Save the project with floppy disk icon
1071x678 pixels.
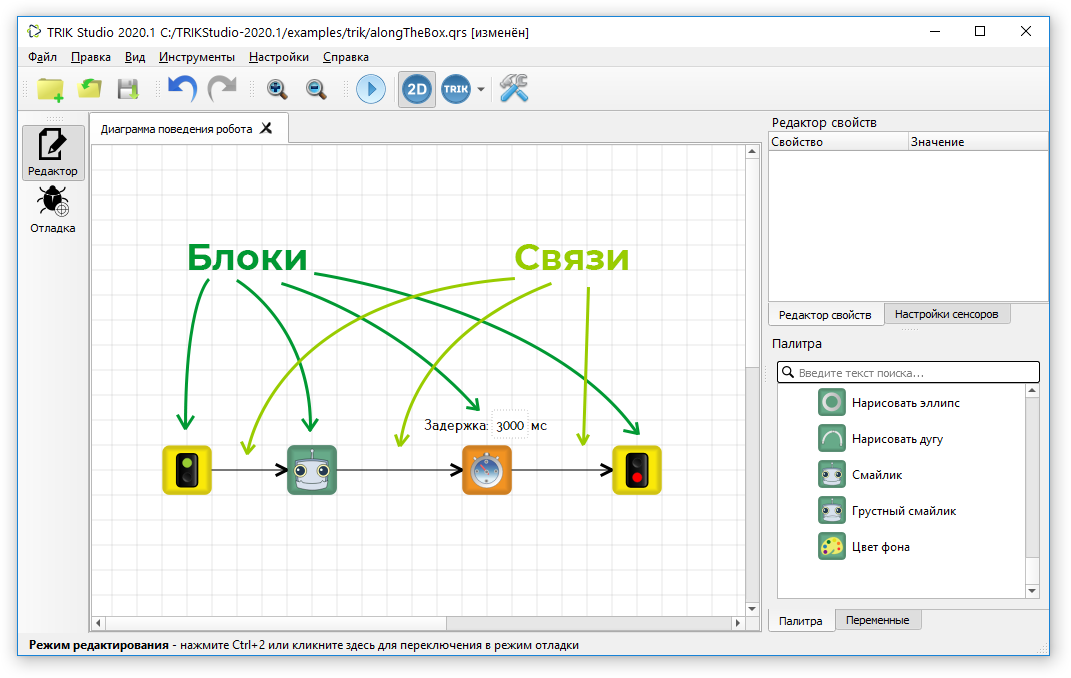128,89
